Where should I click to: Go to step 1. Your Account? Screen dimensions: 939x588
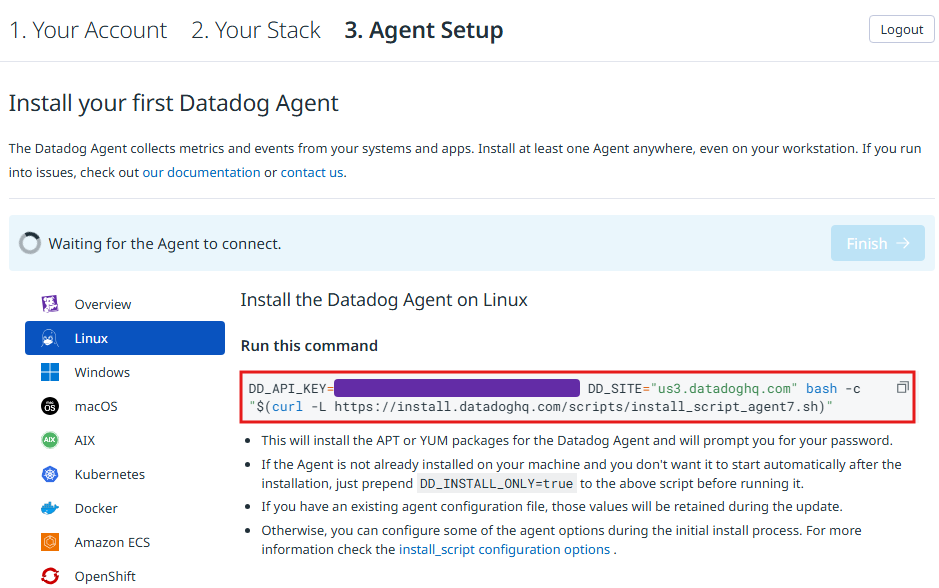pos(88,30)
